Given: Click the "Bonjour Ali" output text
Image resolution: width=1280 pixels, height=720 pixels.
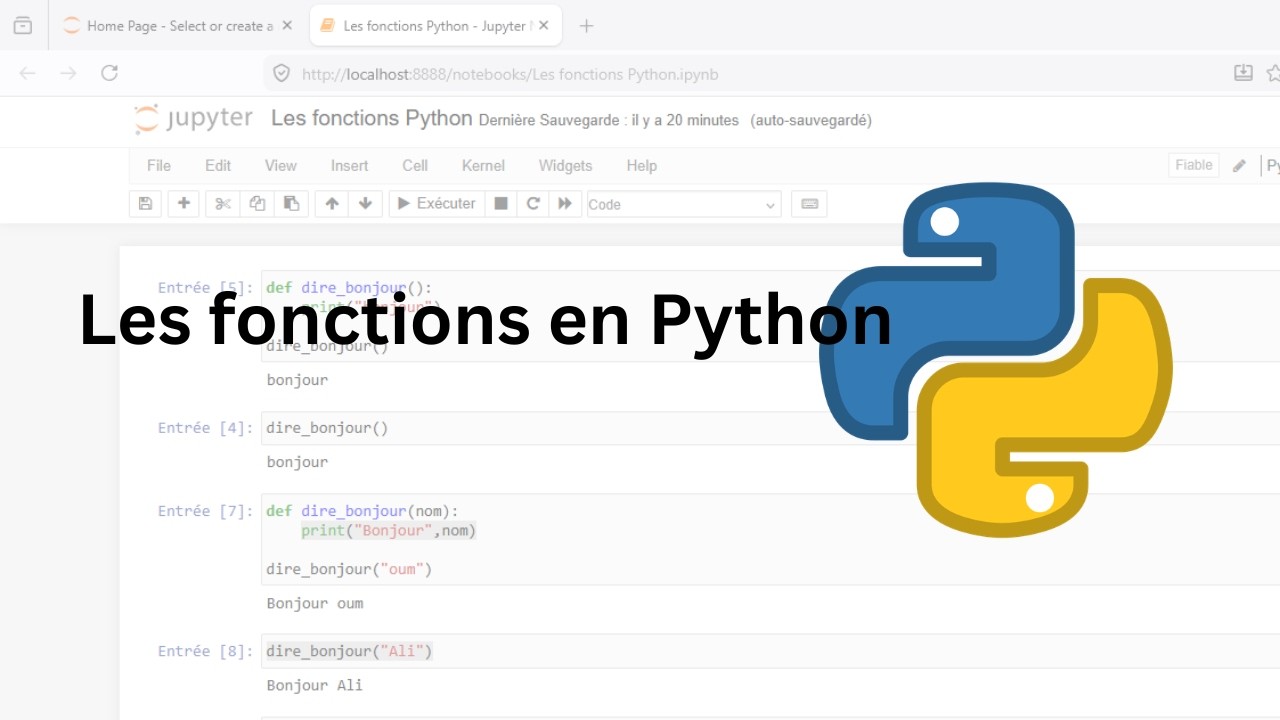Looking at the screenshot, I should 315,685.
